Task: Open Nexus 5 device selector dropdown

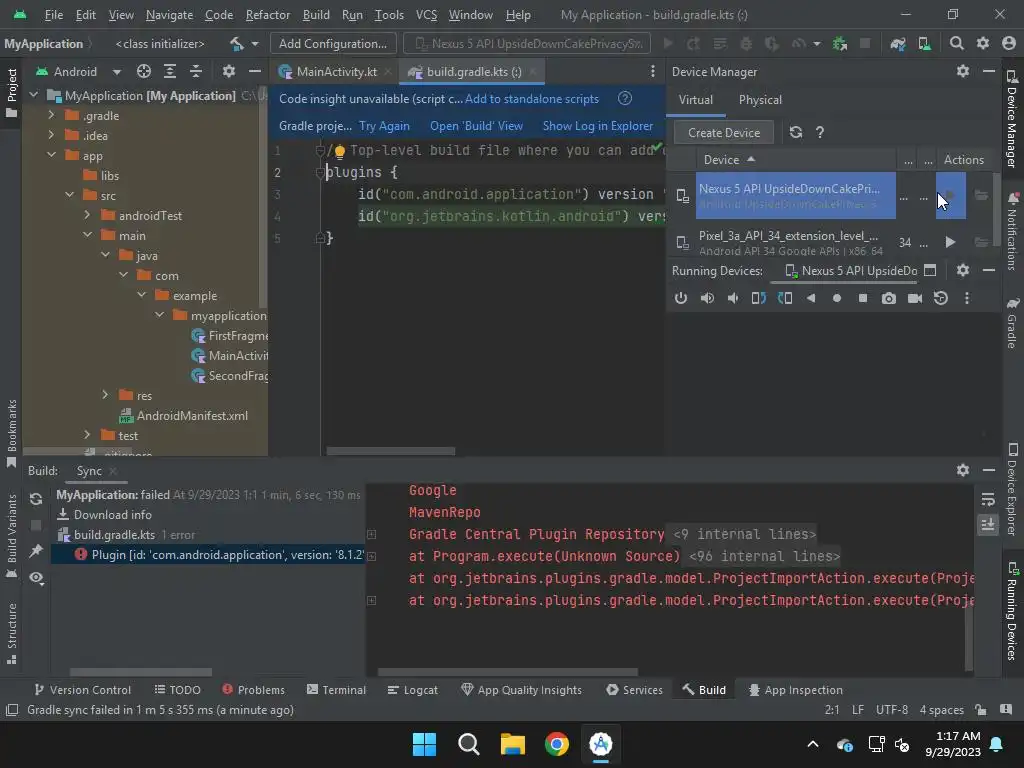Action: (526, 44)
